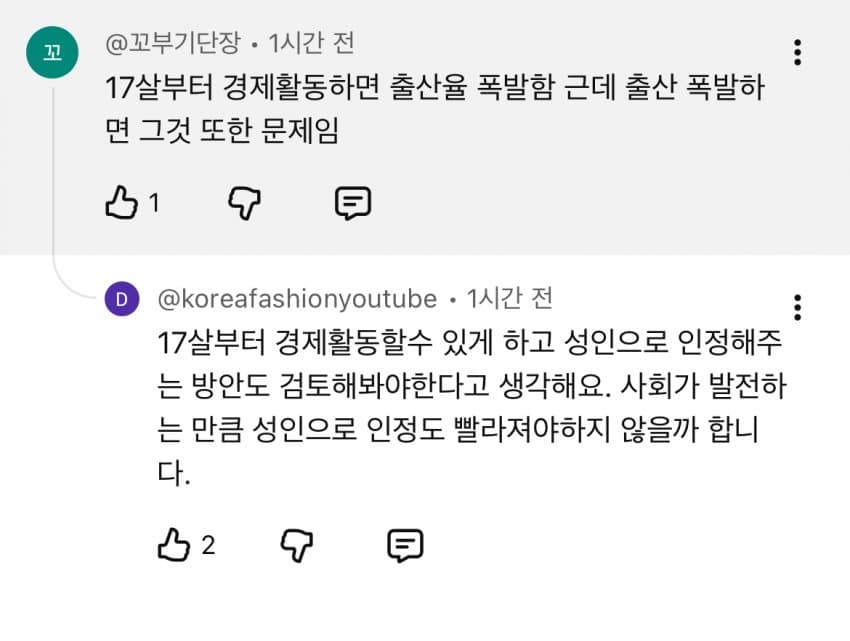Screen dimensions: 850x641
Task: Open more options menu for @꼬부기단장's comment
Action: click(797, 53)
